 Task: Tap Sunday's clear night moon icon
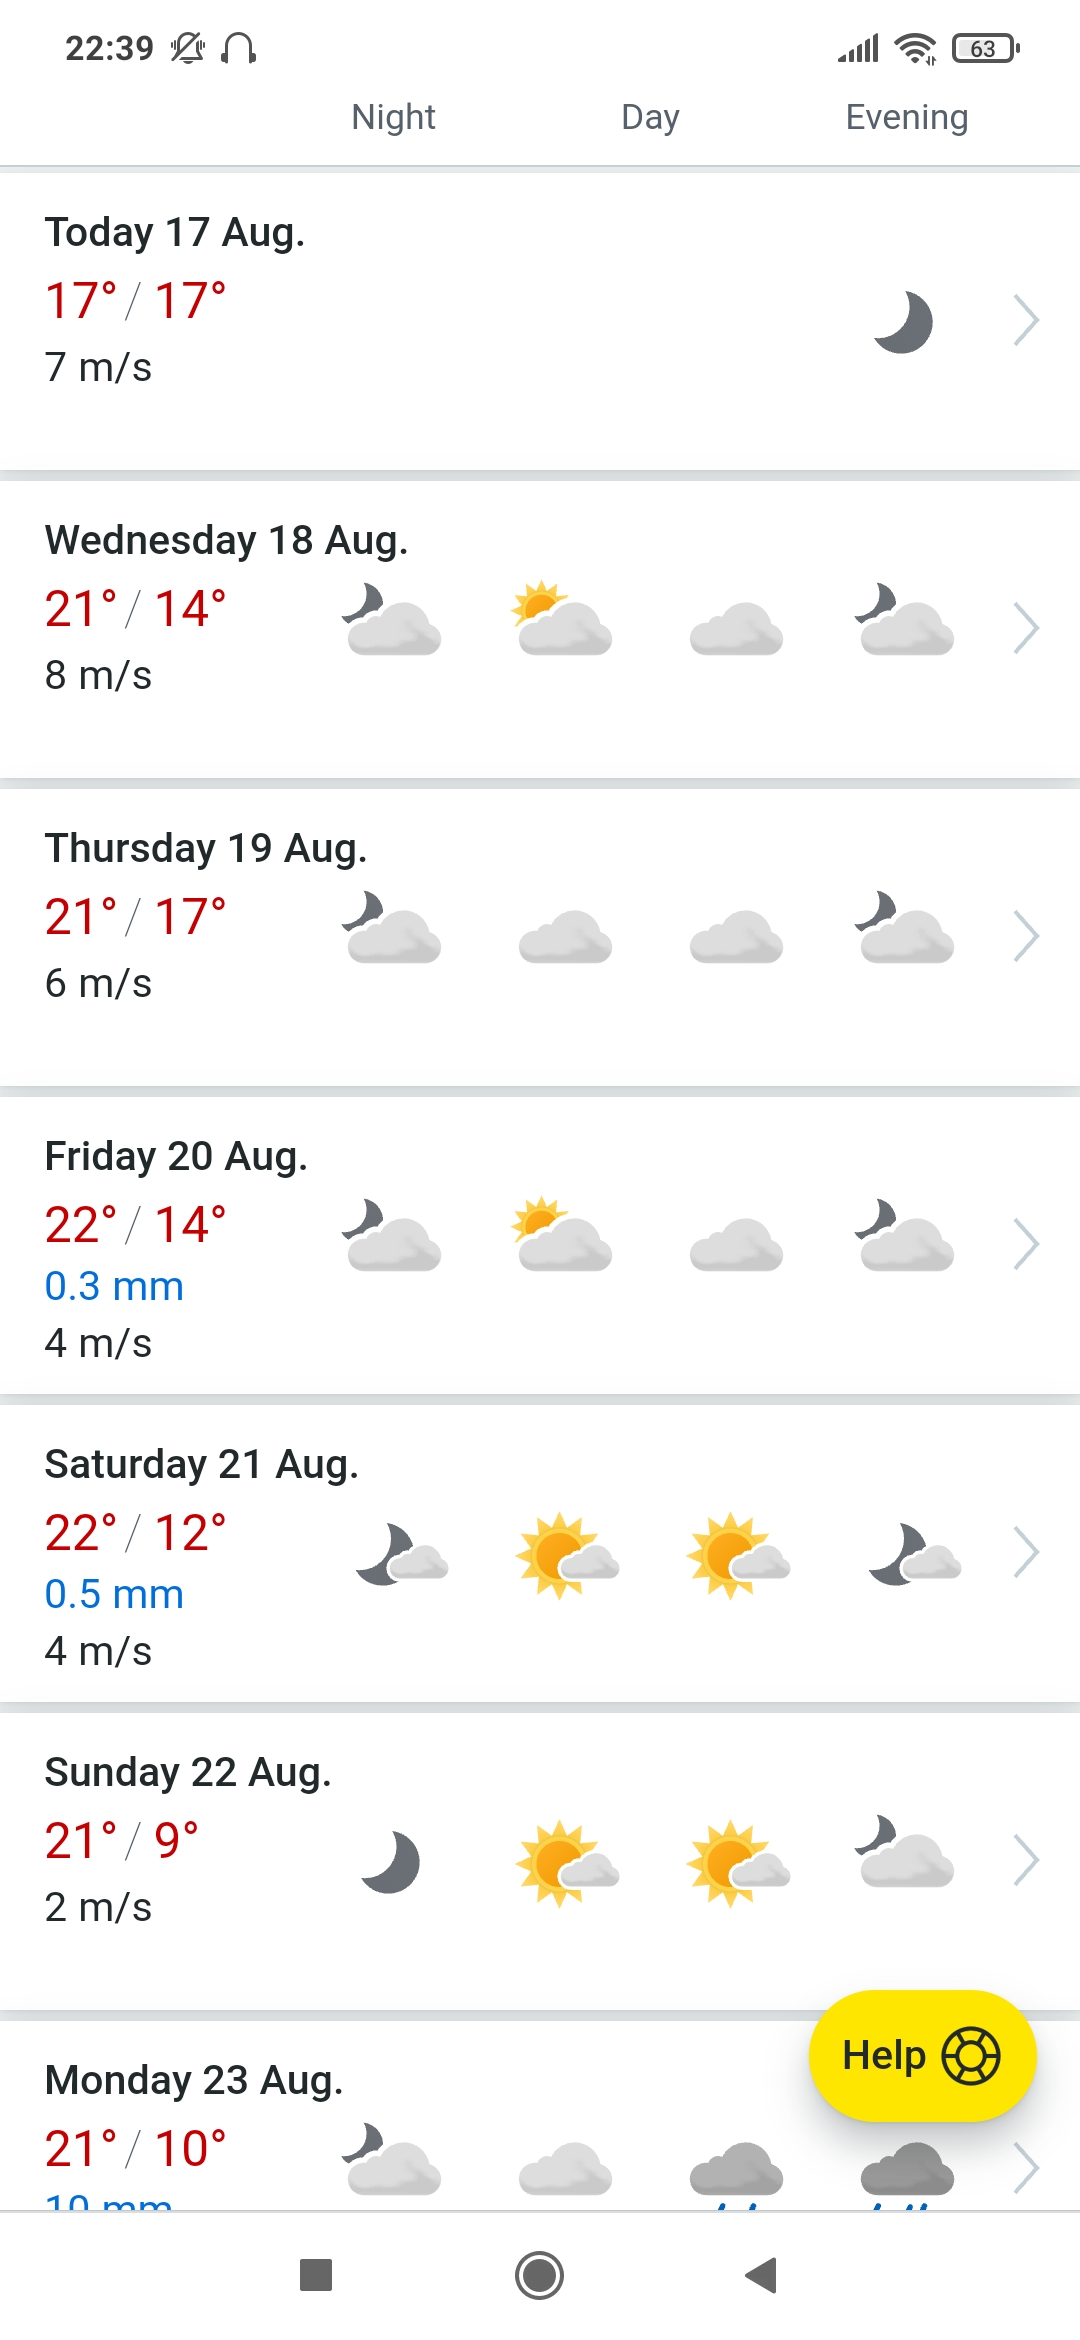[391, 1861]
